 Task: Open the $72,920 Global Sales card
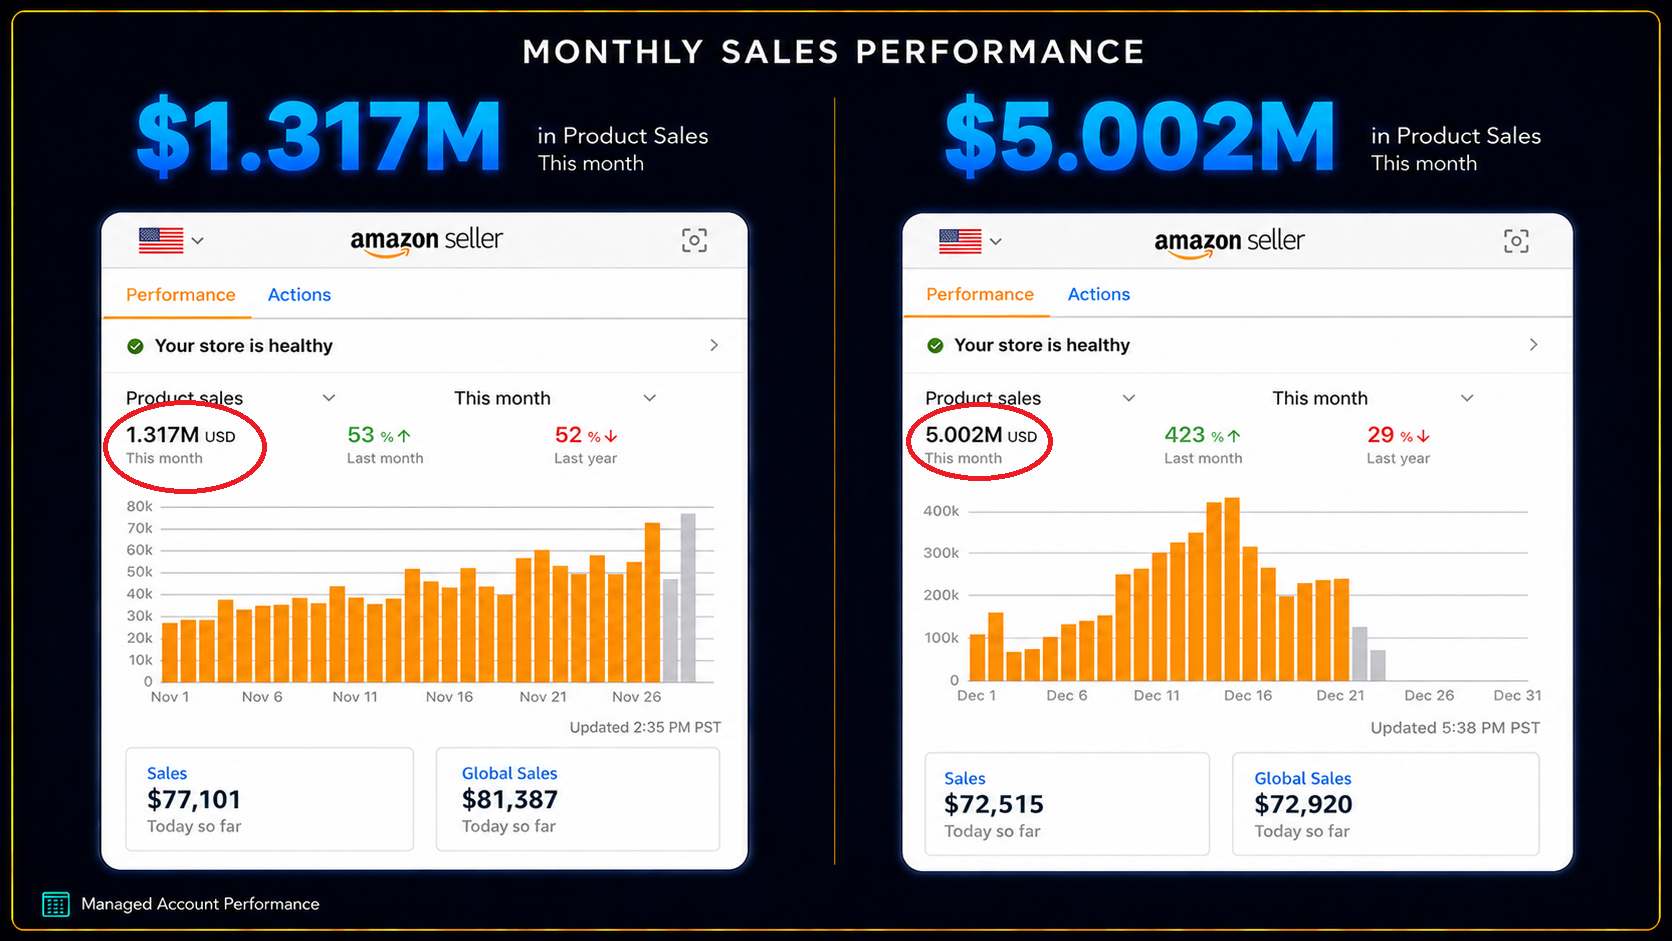click(x=1385, y=804)
